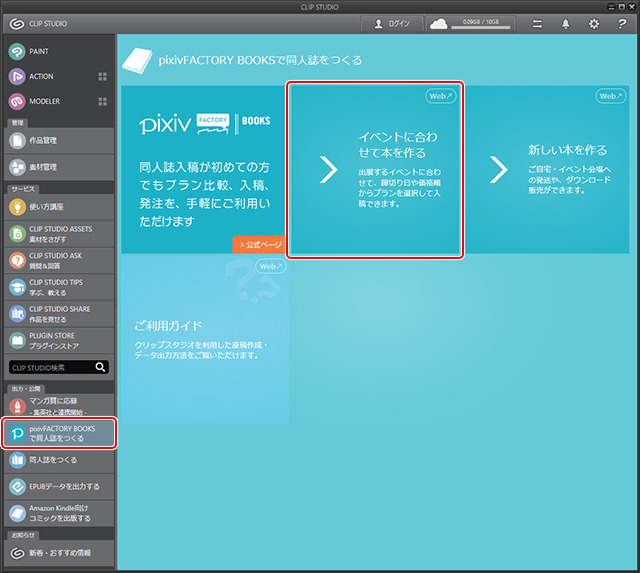The height and width of the screenshot is (573, 640).
Task: Click the grid icon next to MODELER
Action: (x=102, y=102)
